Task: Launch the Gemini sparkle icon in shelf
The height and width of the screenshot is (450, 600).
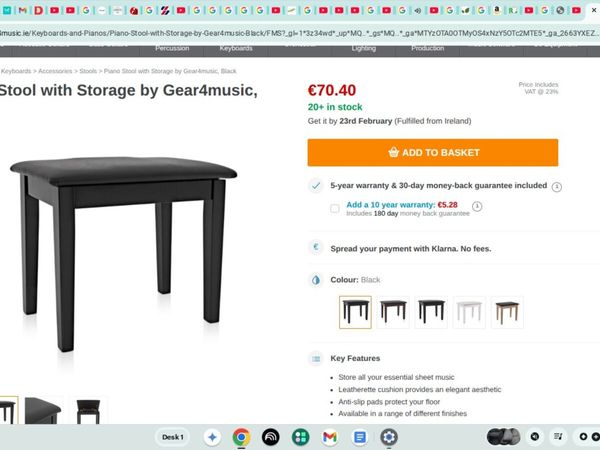Action: [212, 437]
